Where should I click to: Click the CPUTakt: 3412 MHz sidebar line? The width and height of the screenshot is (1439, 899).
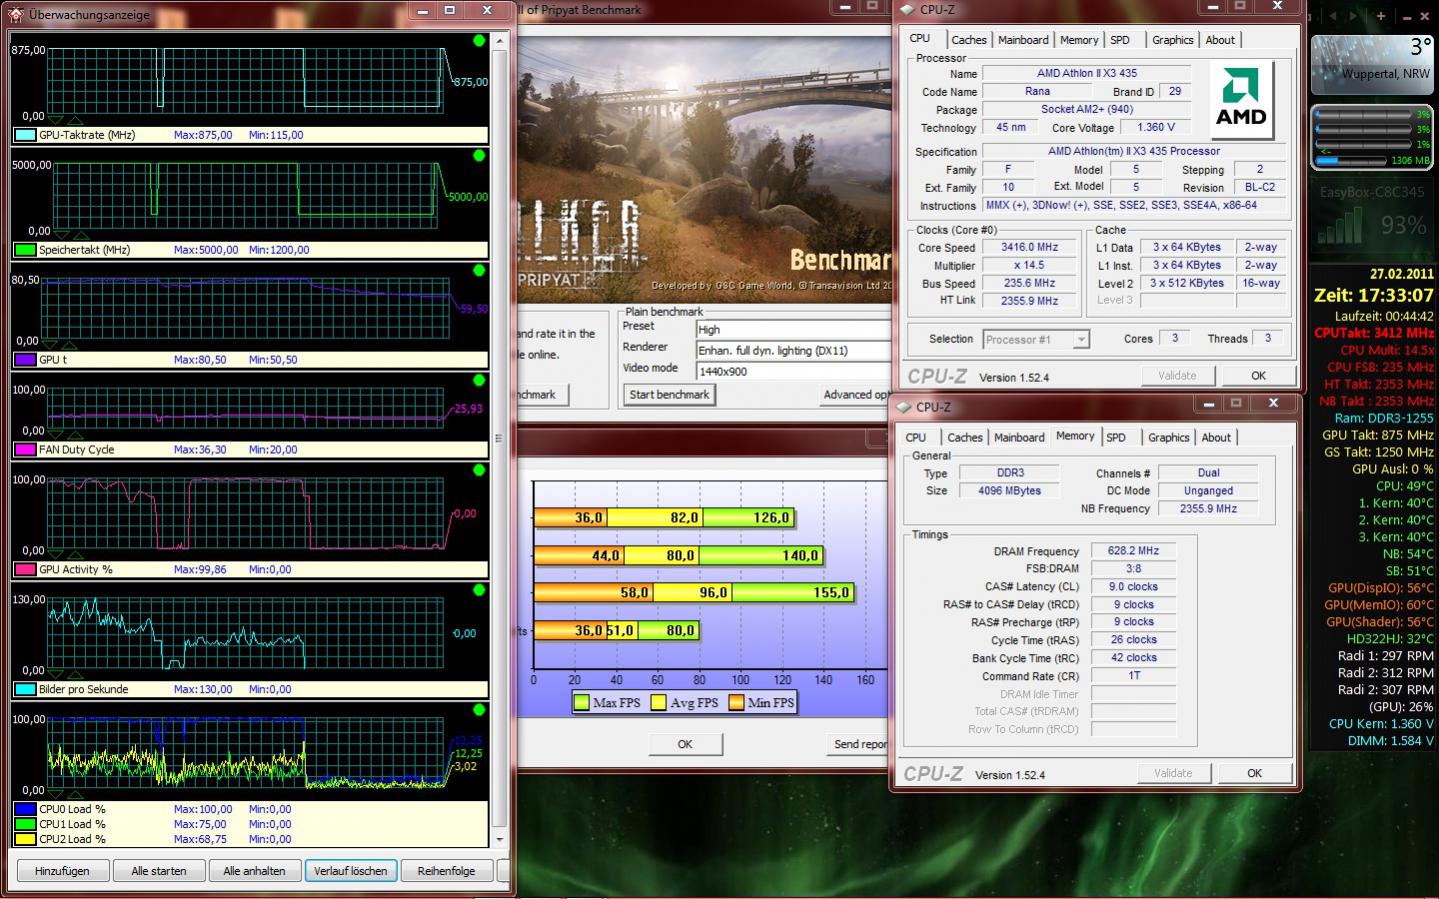pos(1374,333)
